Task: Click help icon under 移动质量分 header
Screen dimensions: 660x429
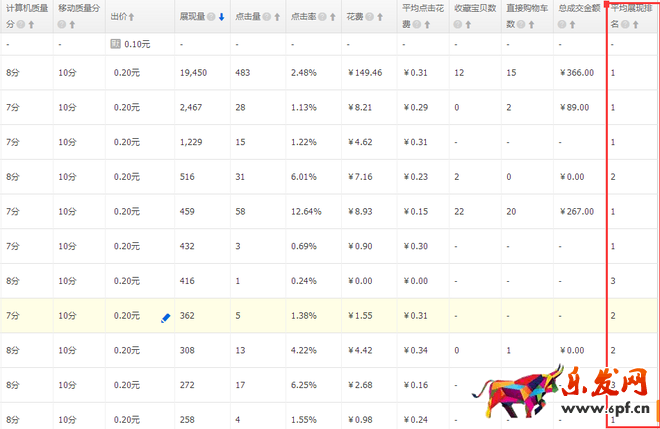Action: [x=62, y=24]
